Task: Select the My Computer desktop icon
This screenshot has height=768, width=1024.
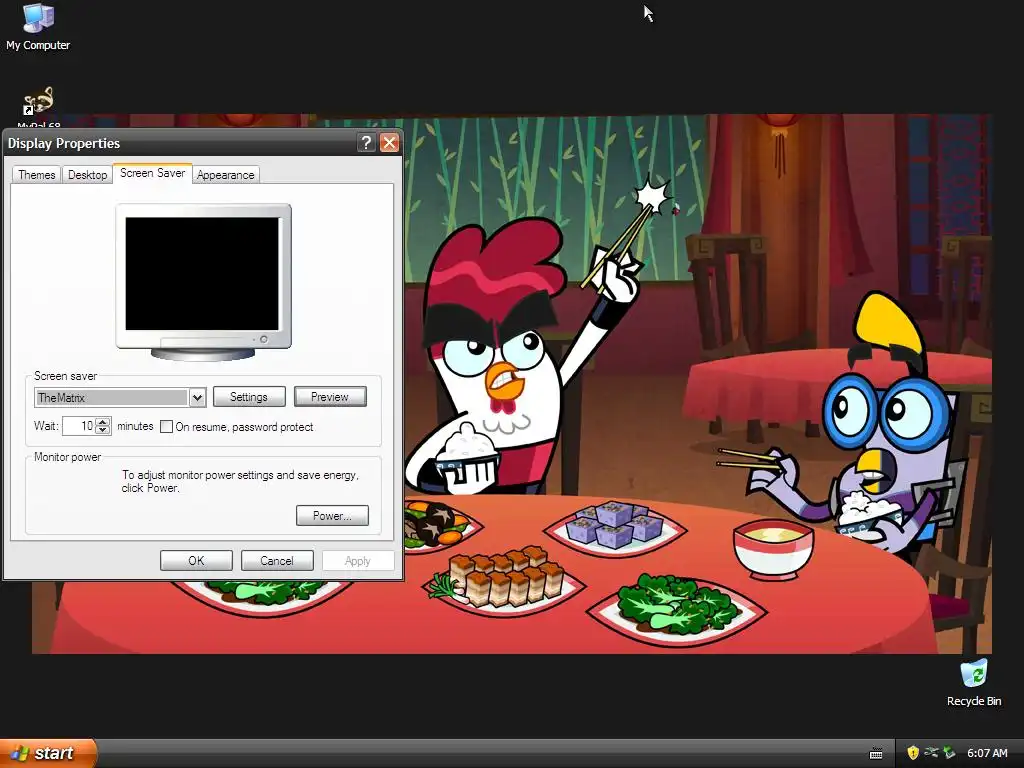Action: [38, 26]
